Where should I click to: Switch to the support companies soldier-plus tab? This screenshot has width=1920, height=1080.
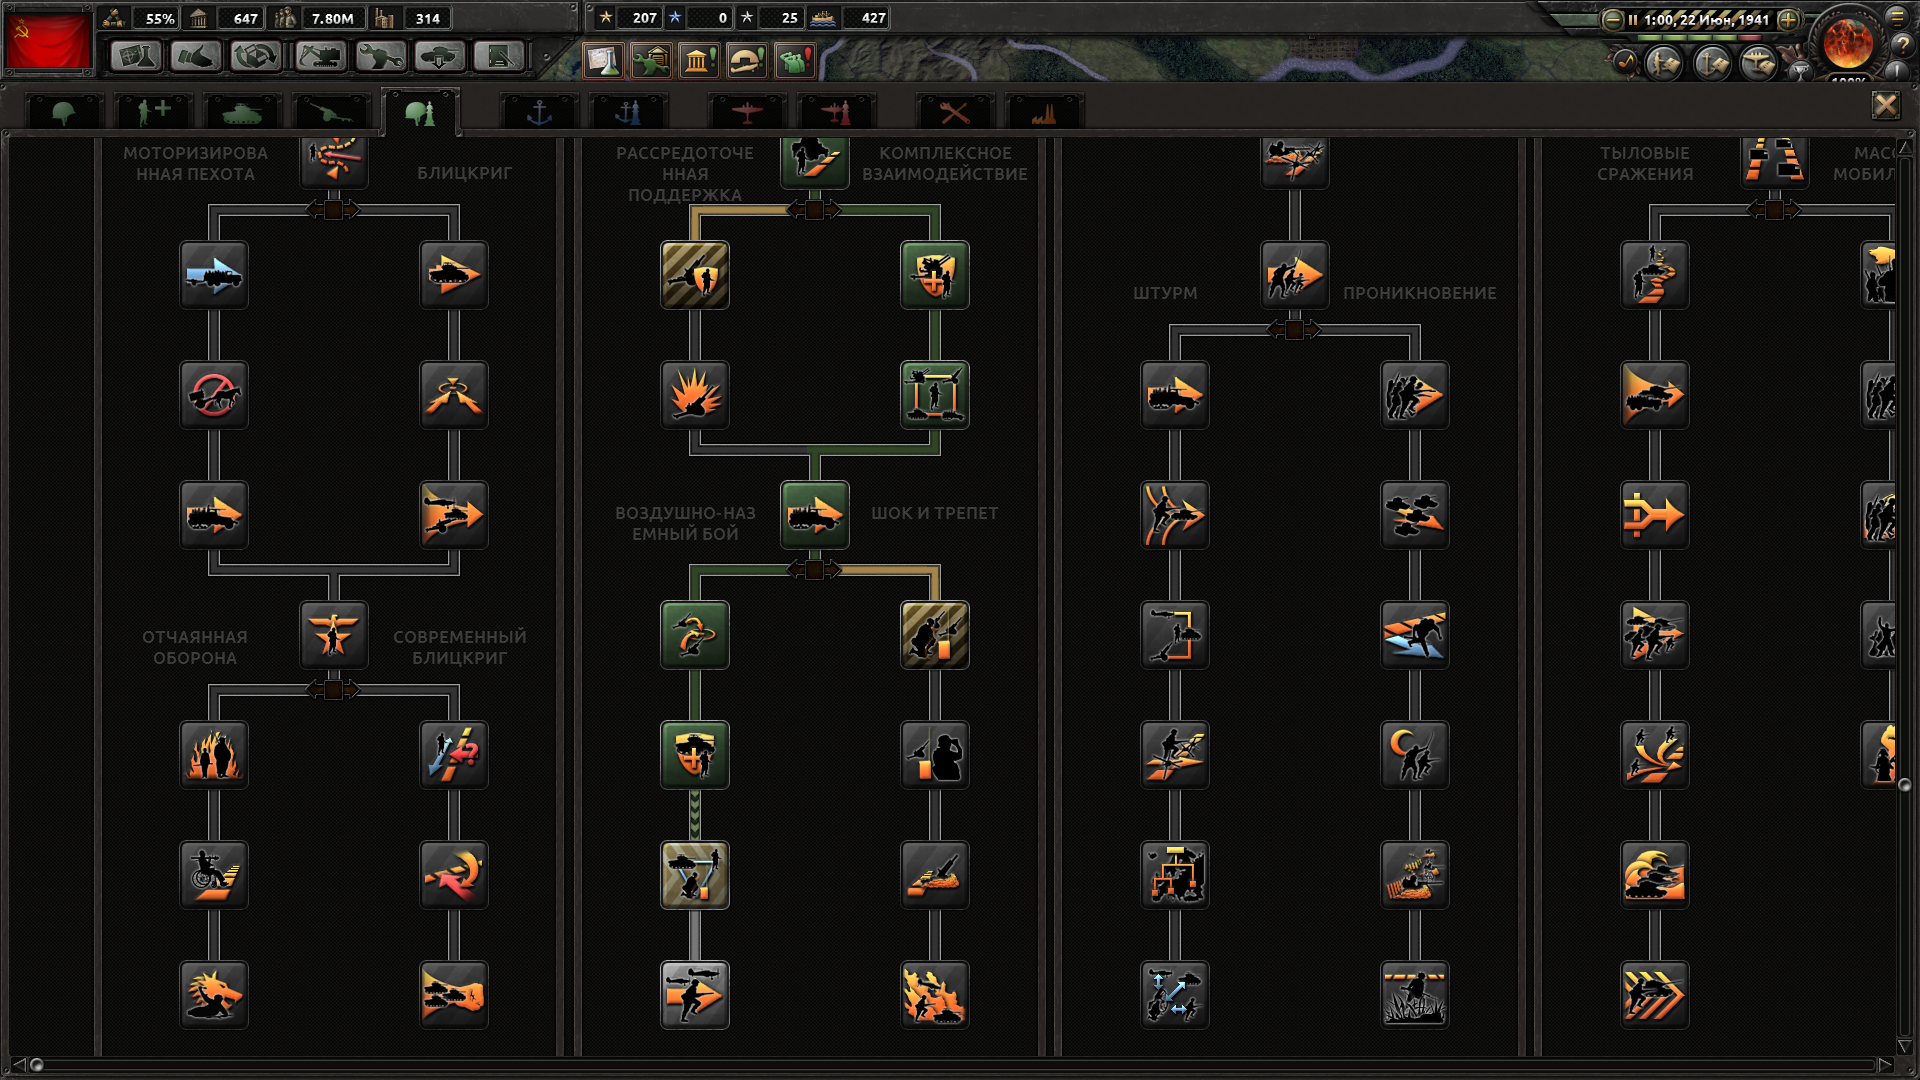[x=153, y=113]
